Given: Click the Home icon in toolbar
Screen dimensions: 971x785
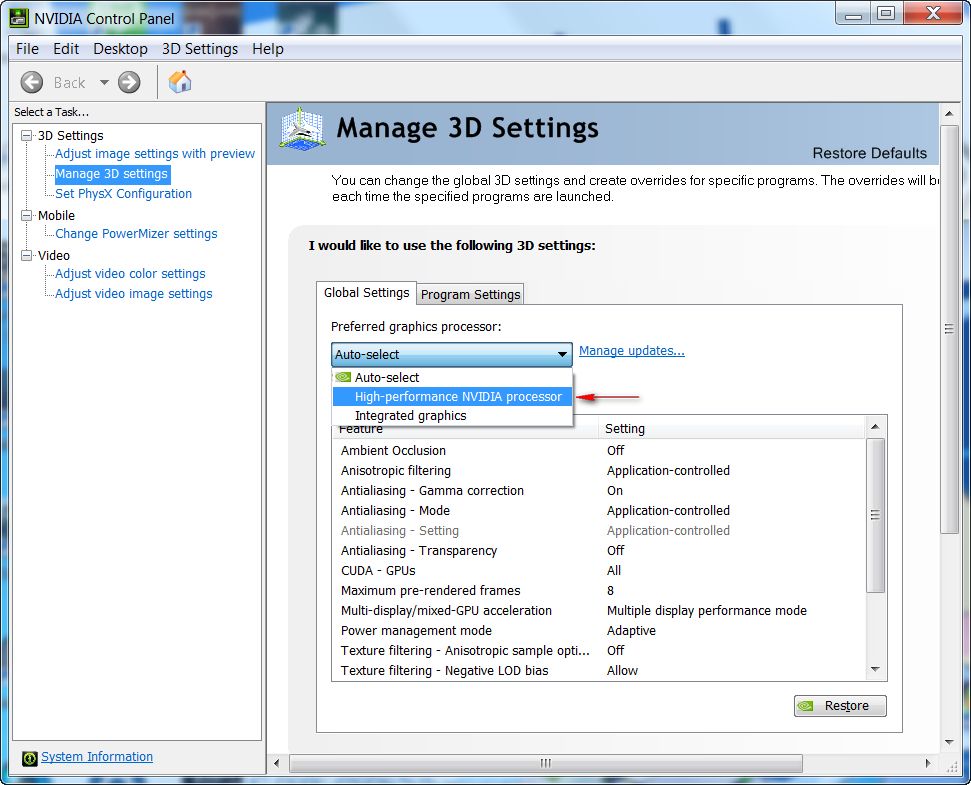Looking at the screenshot, I should click(x=180, y=82).
